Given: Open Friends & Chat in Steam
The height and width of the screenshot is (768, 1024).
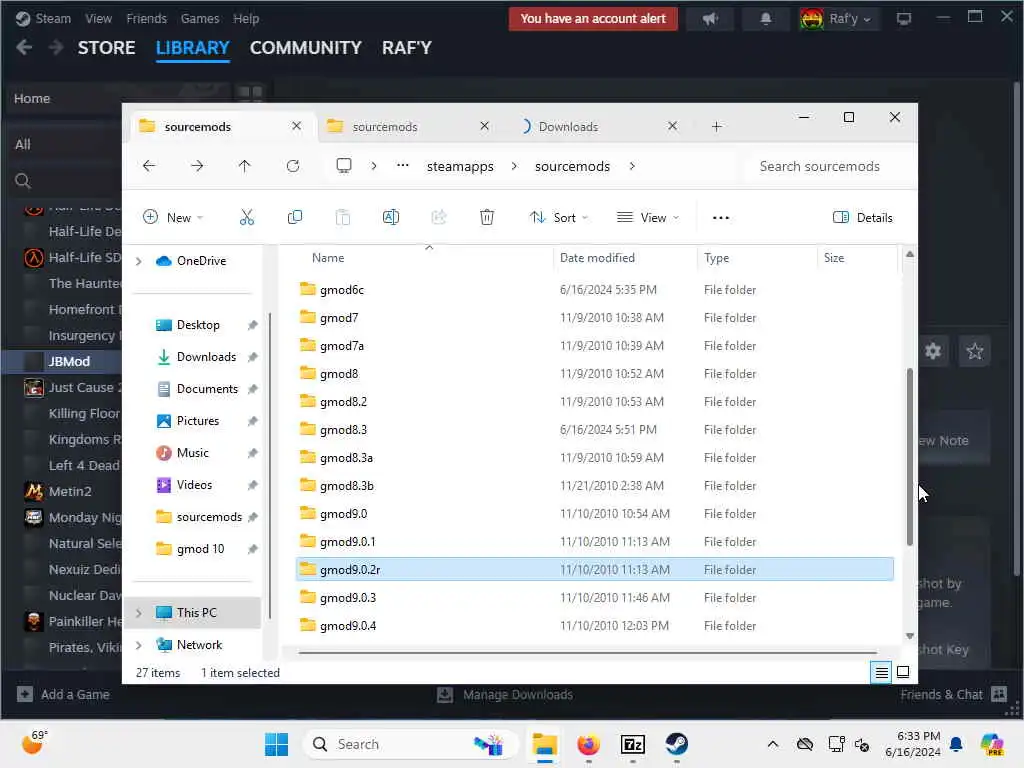Looking at the screenshot, I should pyautogui.click(x=953, y=695).
